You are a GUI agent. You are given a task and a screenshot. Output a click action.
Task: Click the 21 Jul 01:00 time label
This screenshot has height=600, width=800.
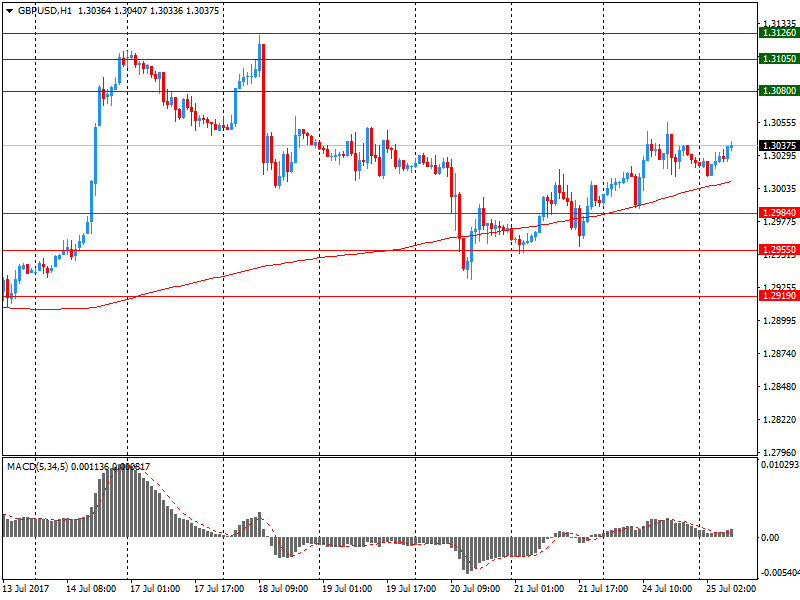click(x=539, y=589)
